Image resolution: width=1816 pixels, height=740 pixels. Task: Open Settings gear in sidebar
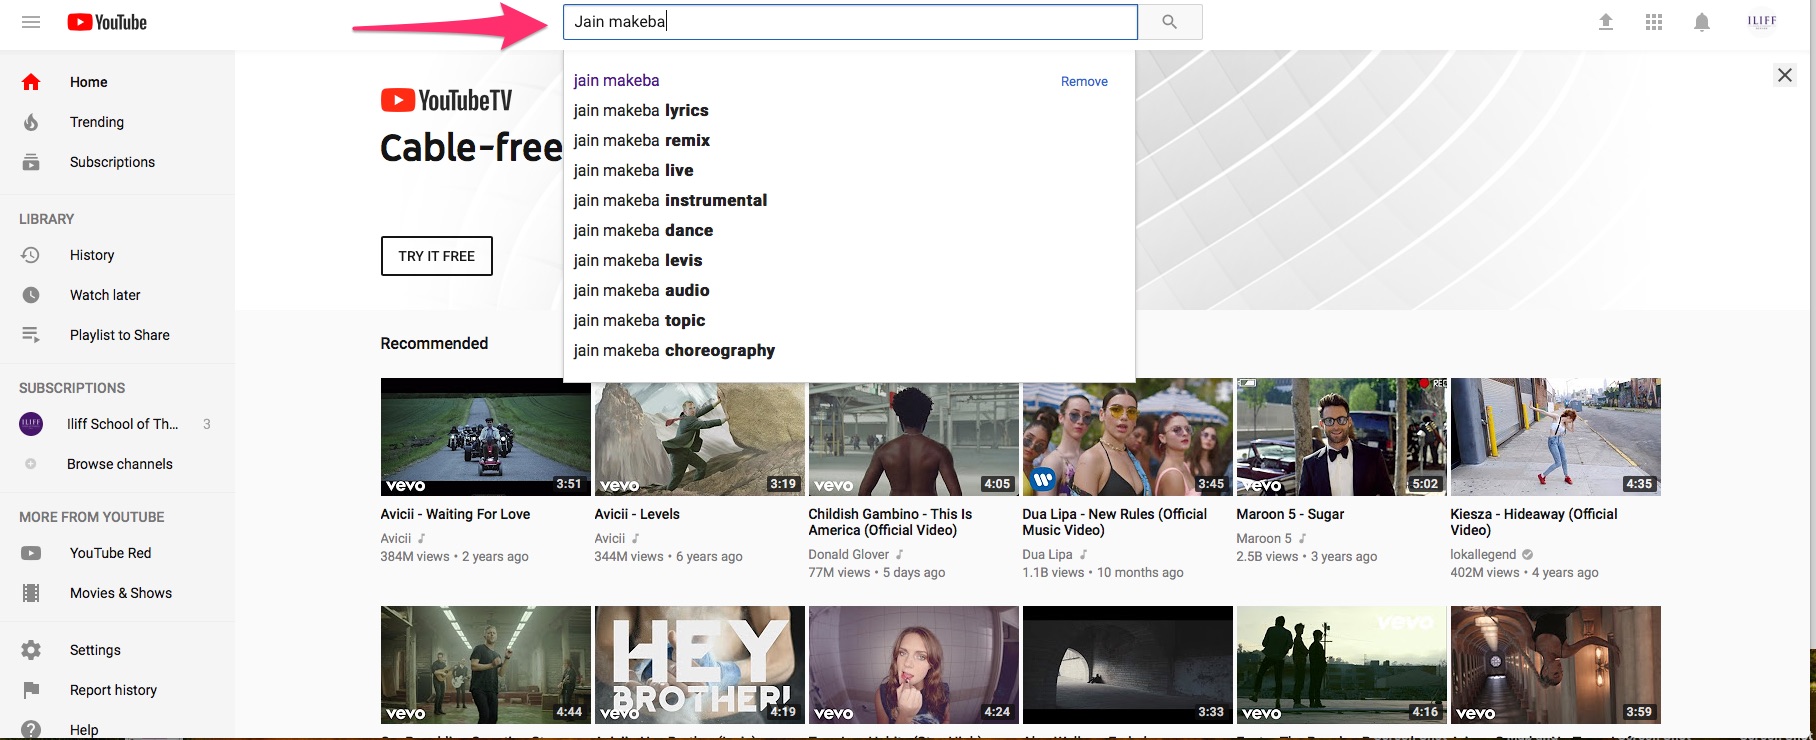[94, 650]
